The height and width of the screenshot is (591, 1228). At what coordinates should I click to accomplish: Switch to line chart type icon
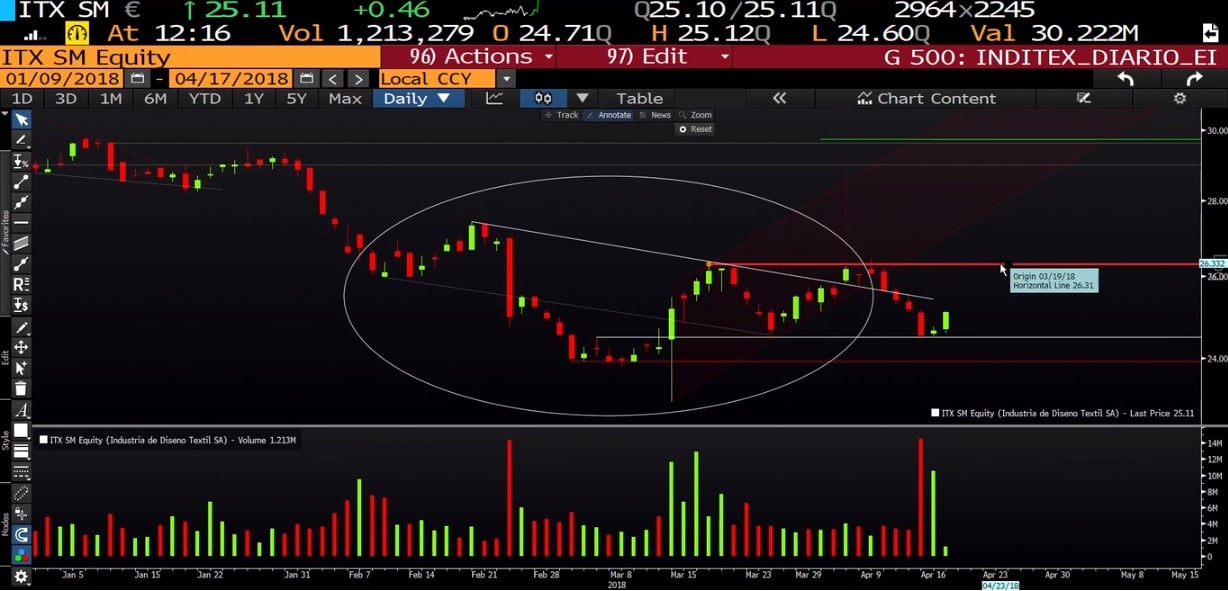494,98
